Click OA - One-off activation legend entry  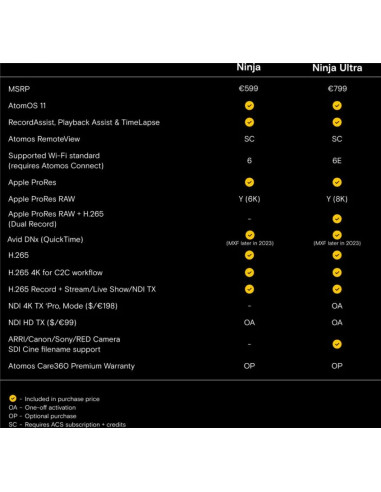tap(42, 407)
